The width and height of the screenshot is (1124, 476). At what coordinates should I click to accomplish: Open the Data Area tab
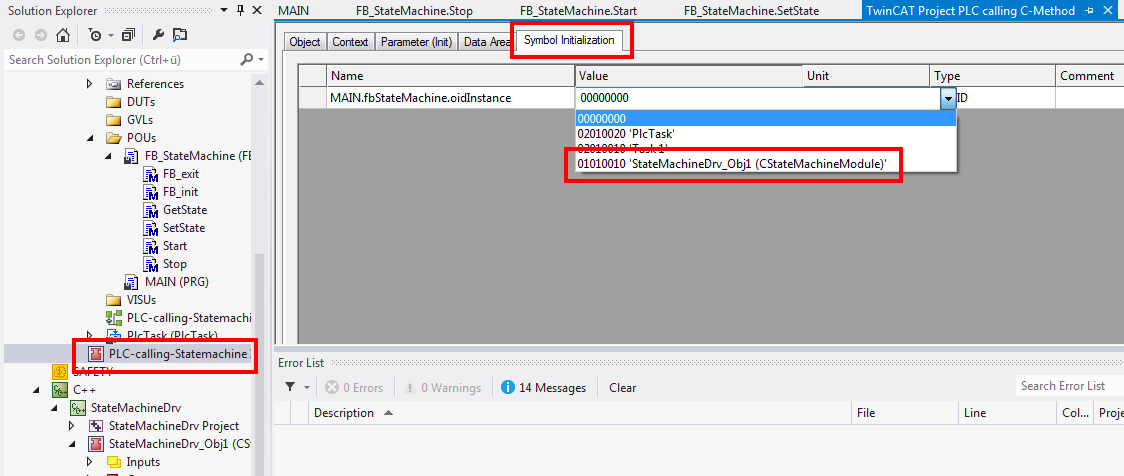[487, 42]
